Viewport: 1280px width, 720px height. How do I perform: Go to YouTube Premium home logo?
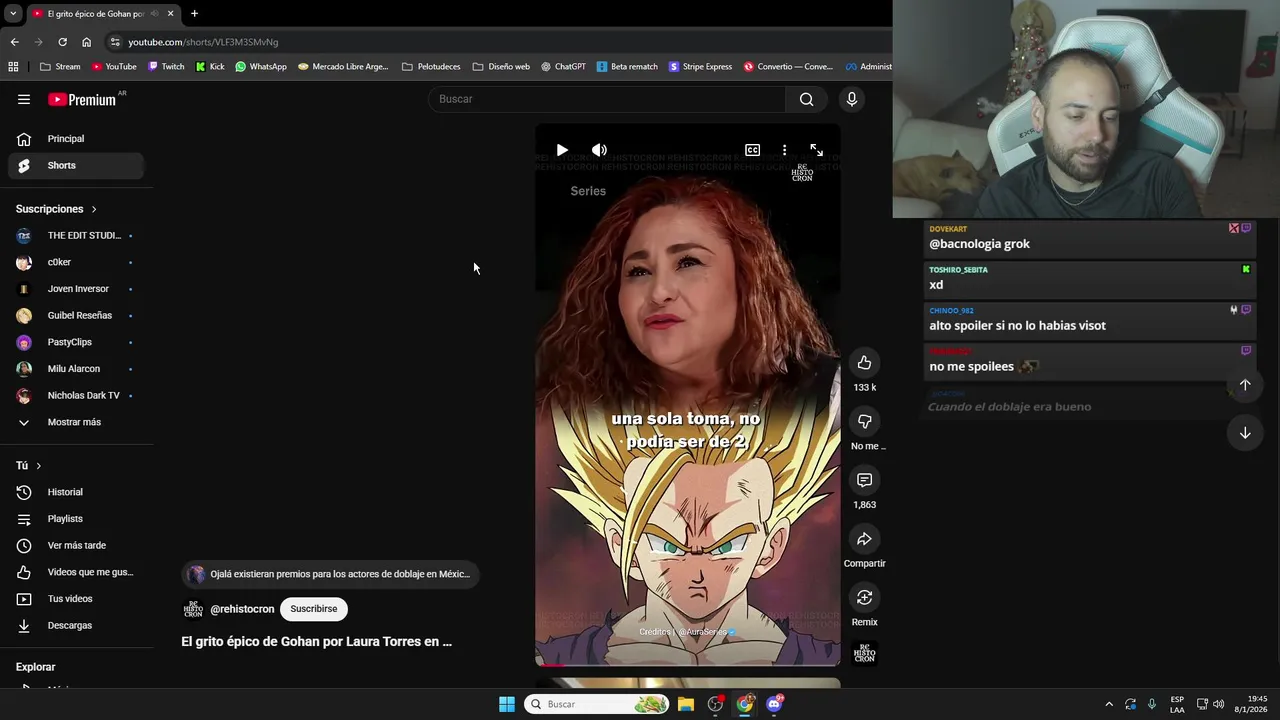[x=82, y=99]
